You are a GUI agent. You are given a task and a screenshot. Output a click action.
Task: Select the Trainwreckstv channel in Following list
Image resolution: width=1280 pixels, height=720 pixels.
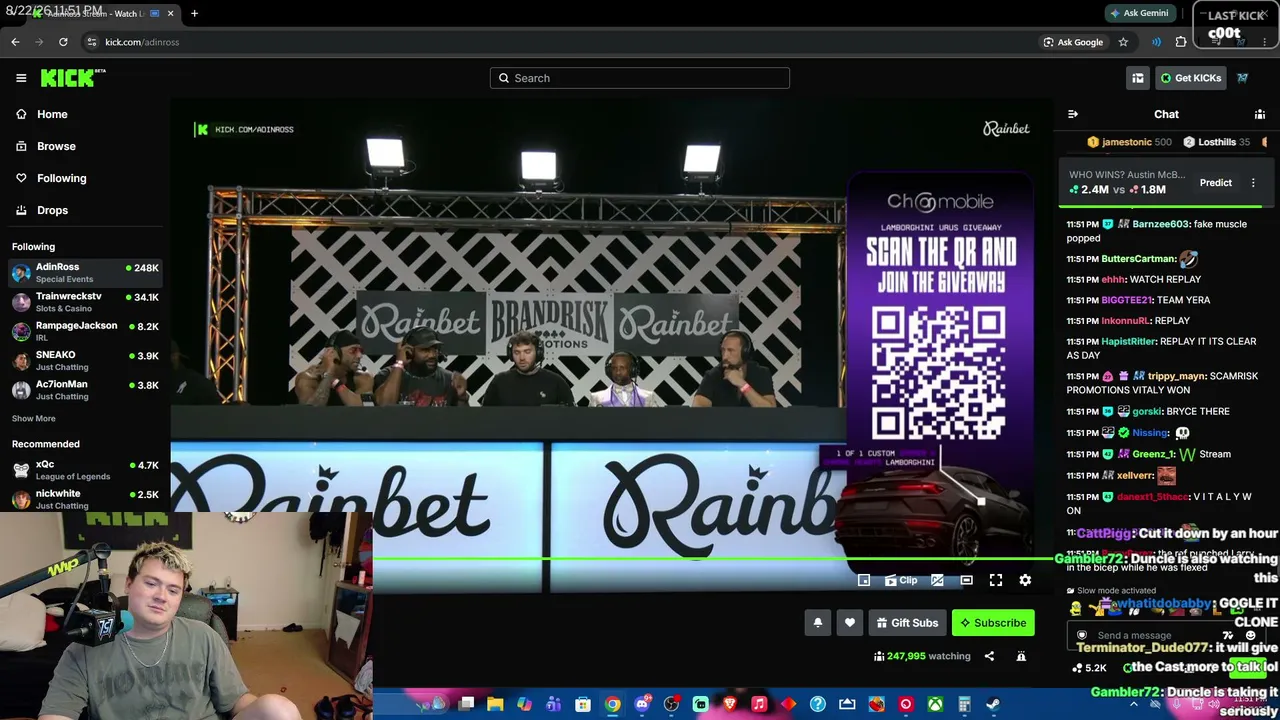[85, 302]
